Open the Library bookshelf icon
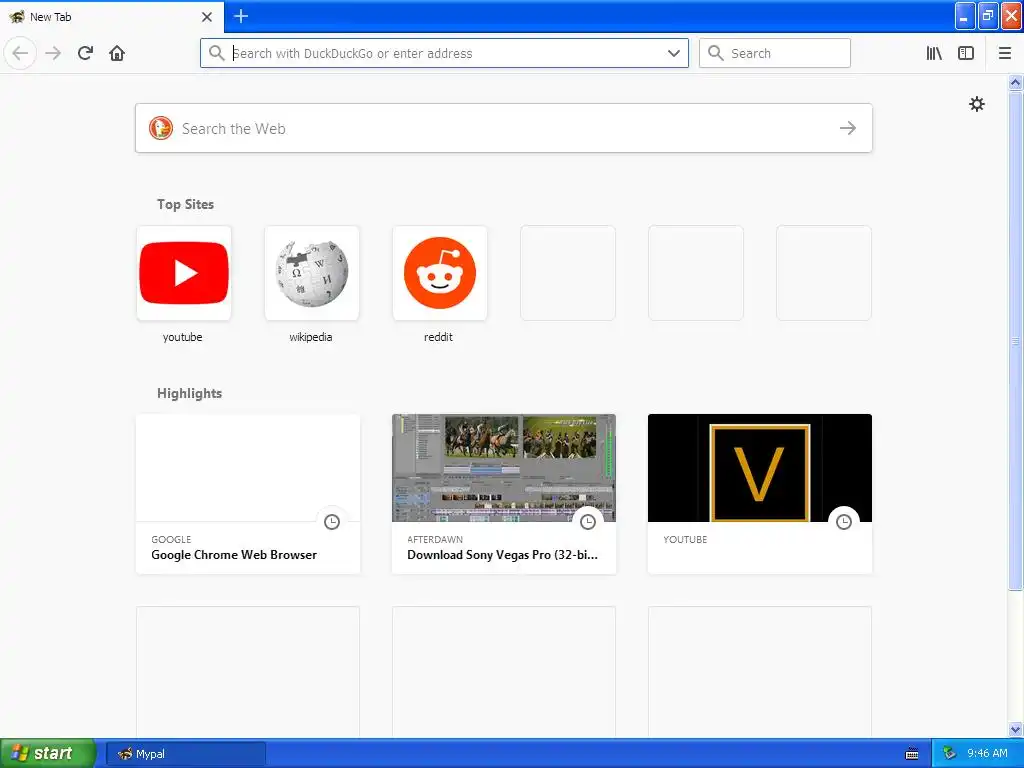The width and height of the screenshot is (1024, 768). (934, 53)
